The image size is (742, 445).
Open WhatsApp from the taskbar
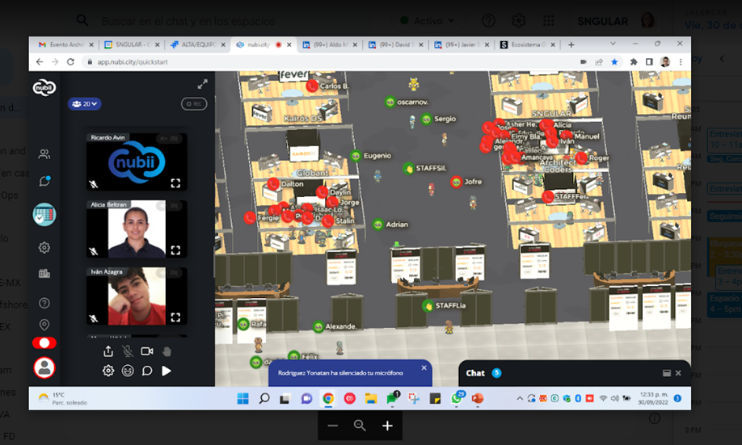point(457,399)
